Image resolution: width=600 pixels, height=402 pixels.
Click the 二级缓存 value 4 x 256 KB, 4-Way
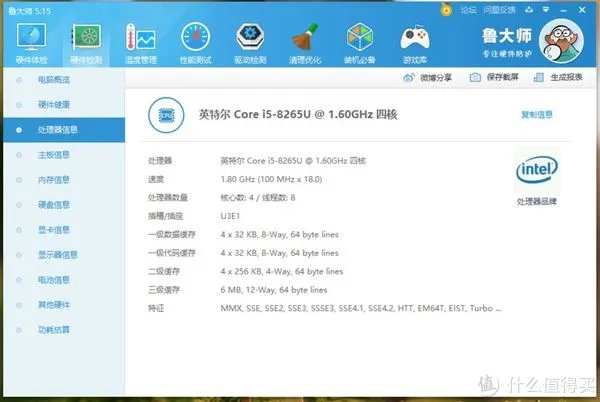[x=282, y=271]
